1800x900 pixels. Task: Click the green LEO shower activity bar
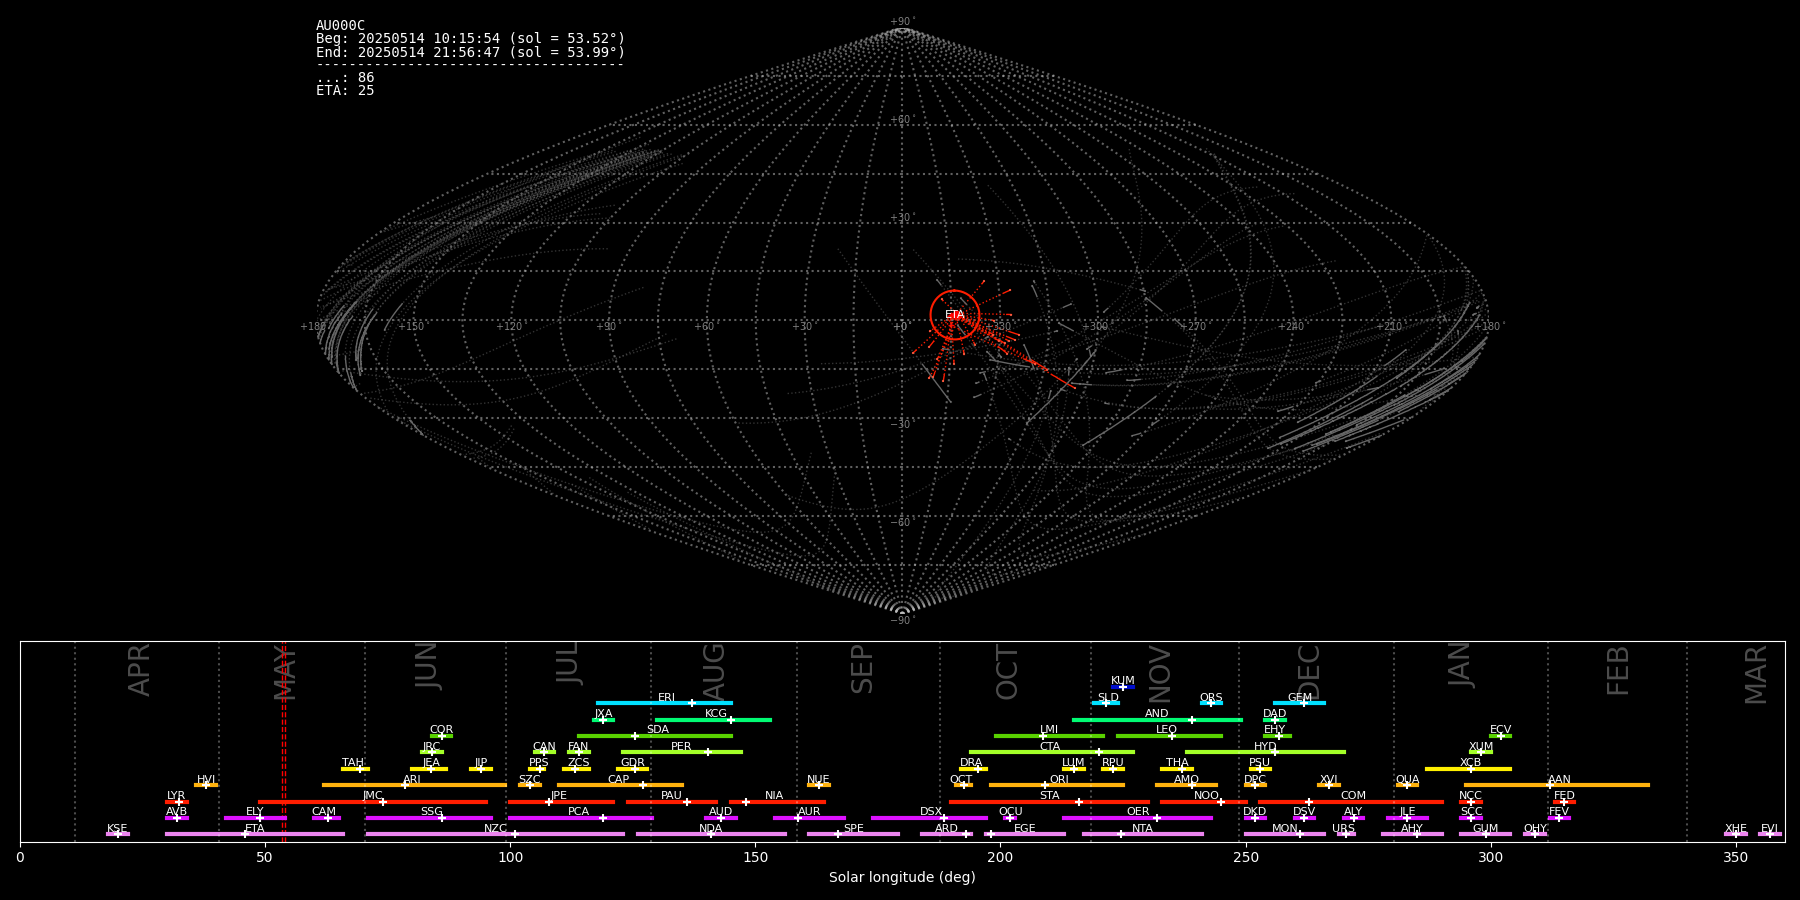(x=1169, y=736)
